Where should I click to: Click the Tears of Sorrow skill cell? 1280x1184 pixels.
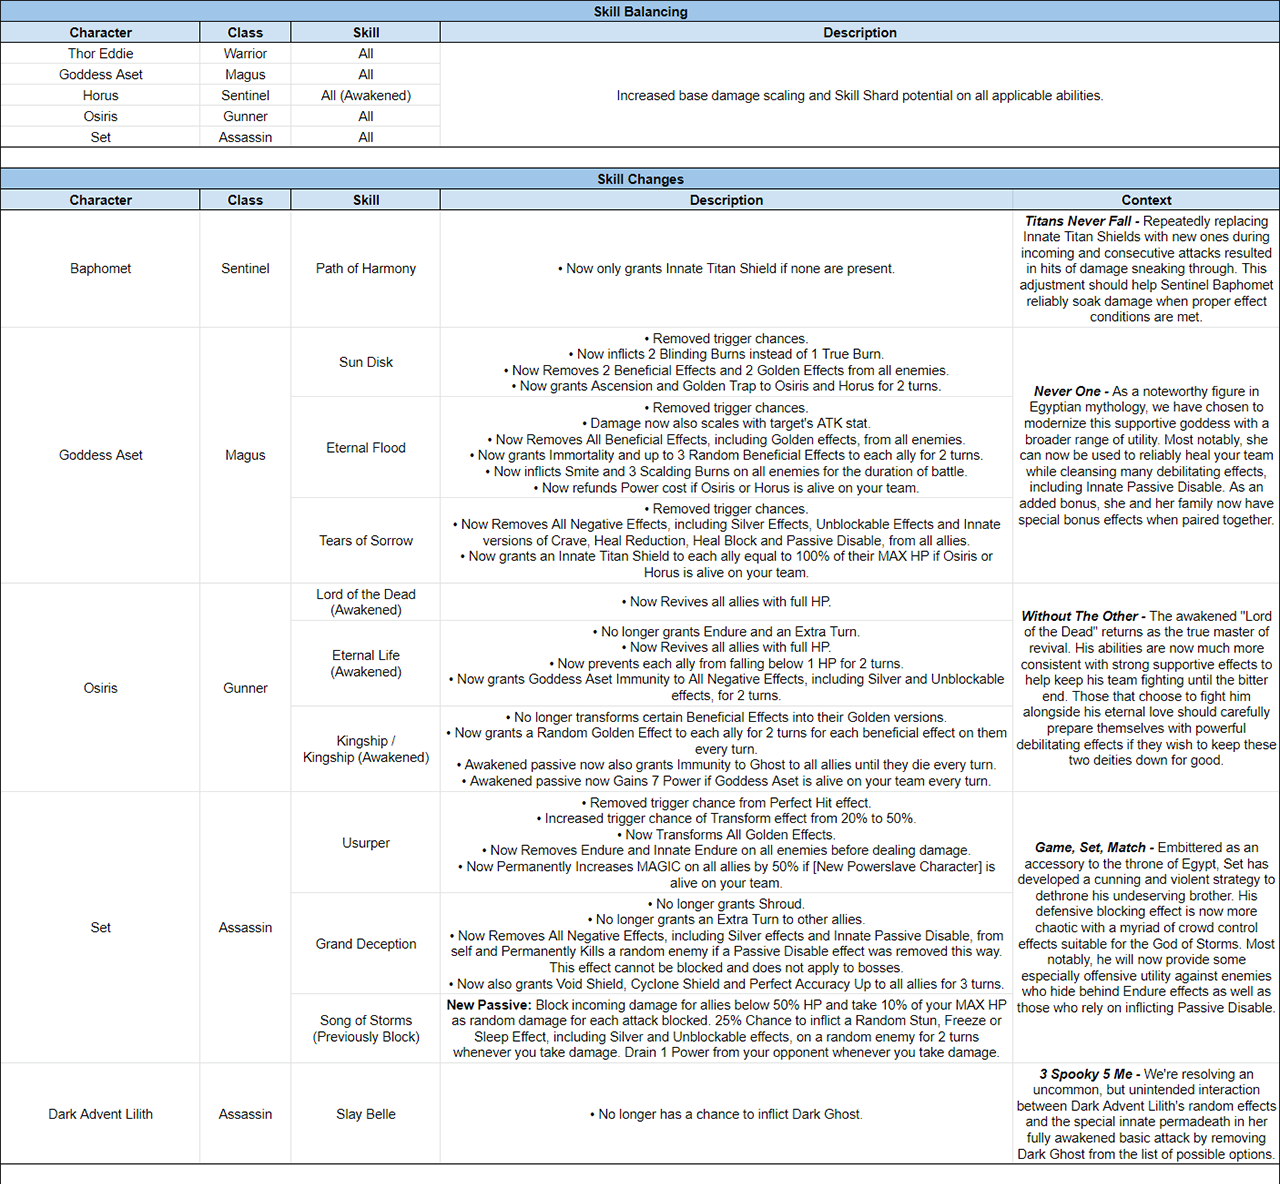point(365,540)
